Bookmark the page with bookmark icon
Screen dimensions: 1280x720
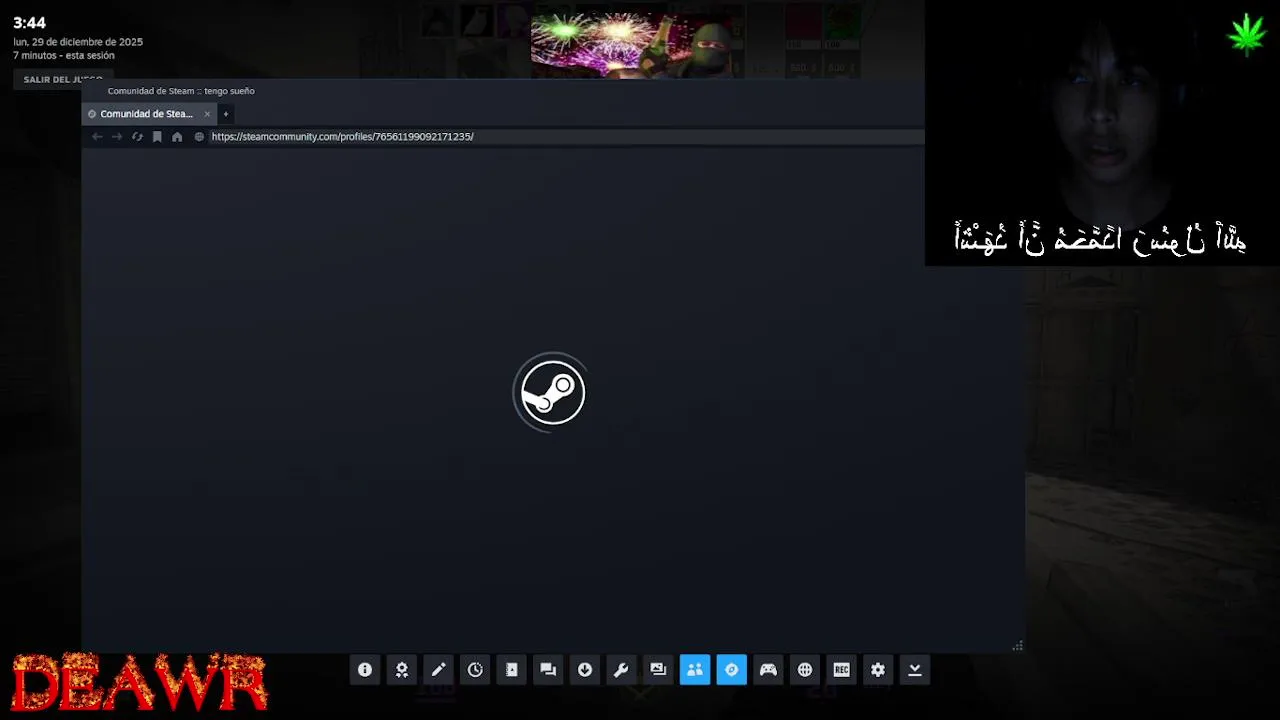tap(157, 137)
